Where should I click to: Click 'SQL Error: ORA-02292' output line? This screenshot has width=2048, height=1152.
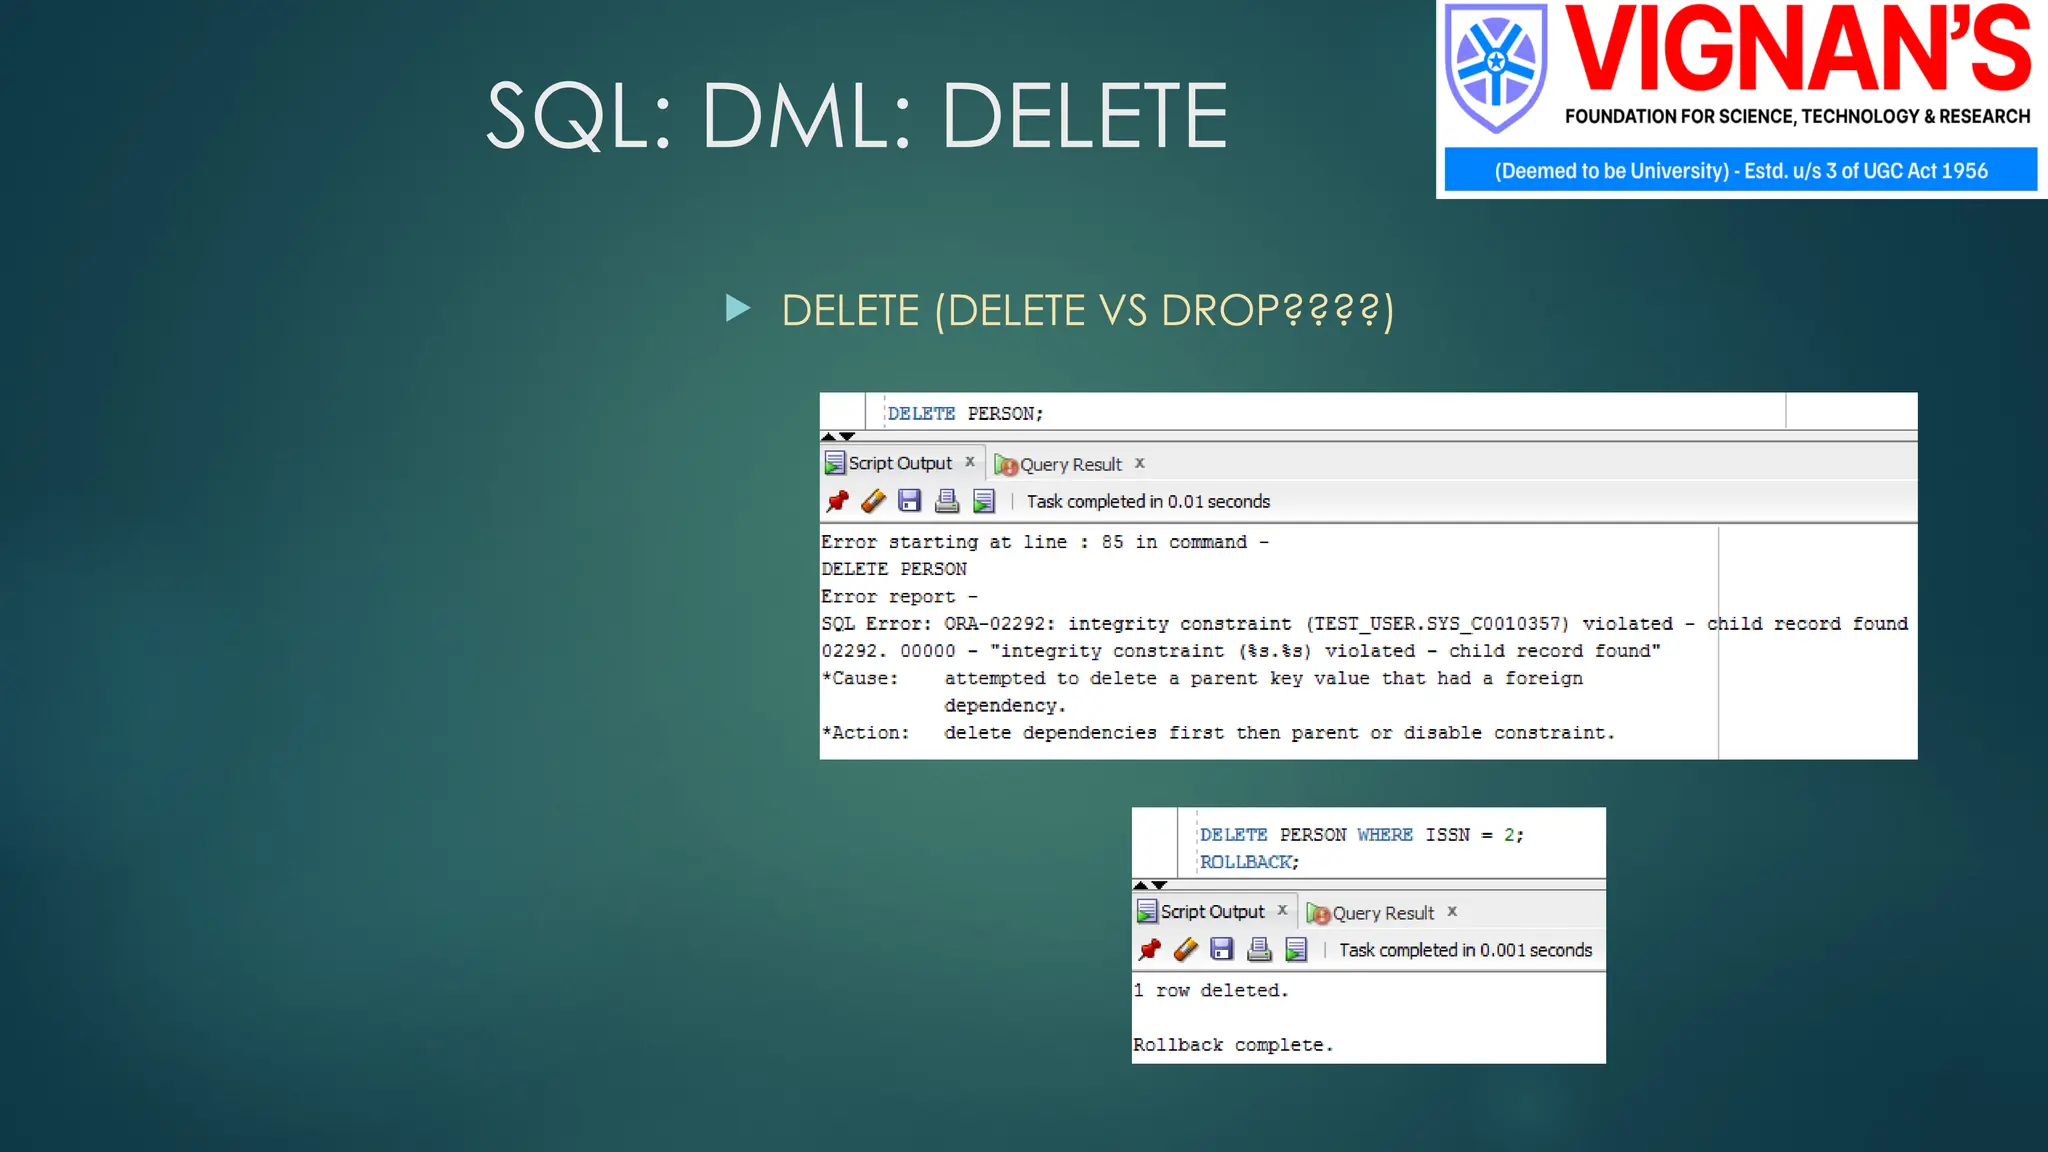(x=1365, y=623)
